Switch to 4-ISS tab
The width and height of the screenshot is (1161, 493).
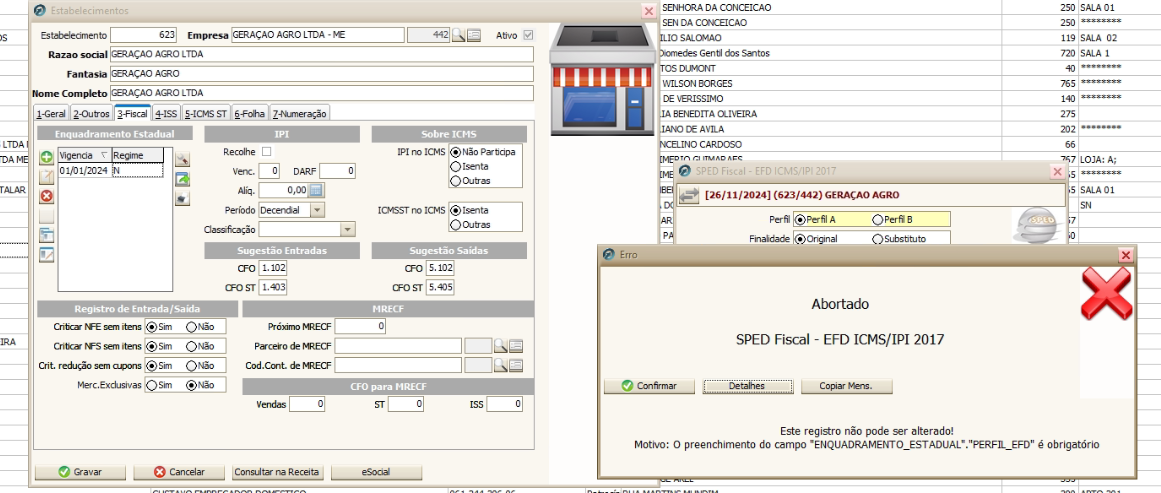pos(167,113)
